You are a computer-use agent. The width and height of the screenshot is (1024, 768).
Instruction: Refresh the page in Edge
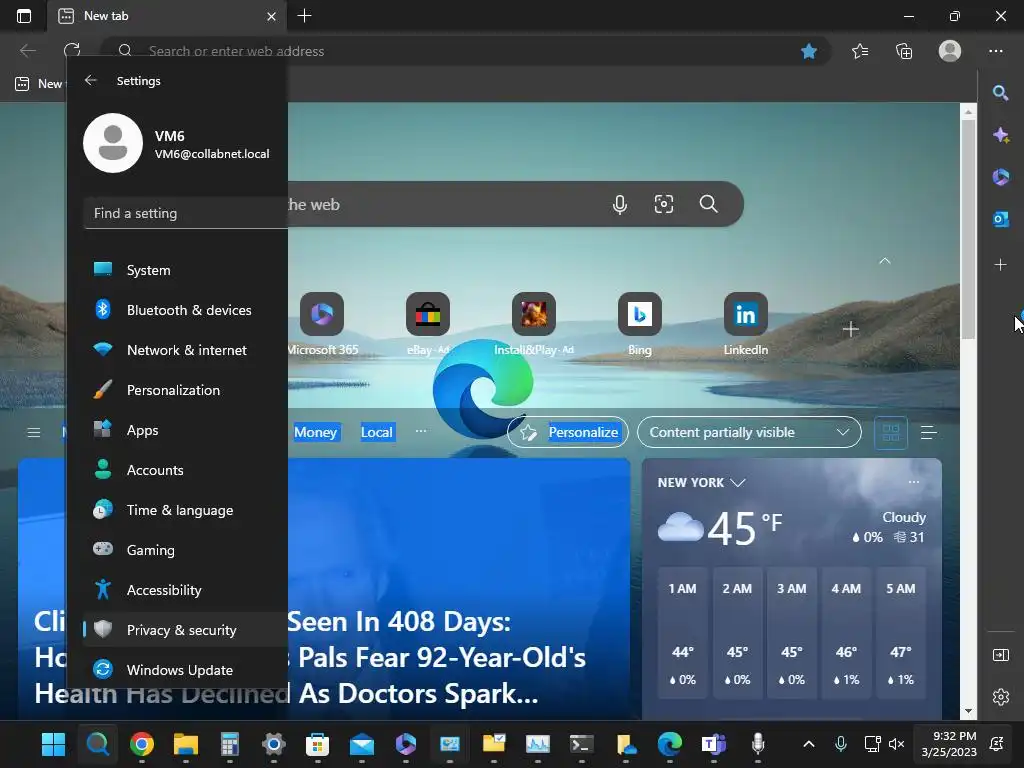pyautogui.click(x=72, y=51)
